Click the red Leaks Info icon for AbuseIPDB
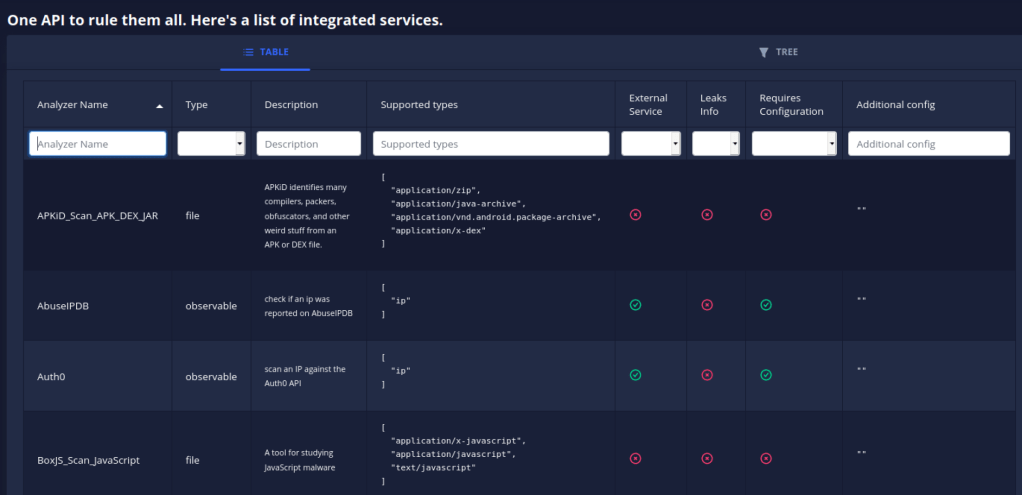This screenshot has height=495, width=1022. 707,305
